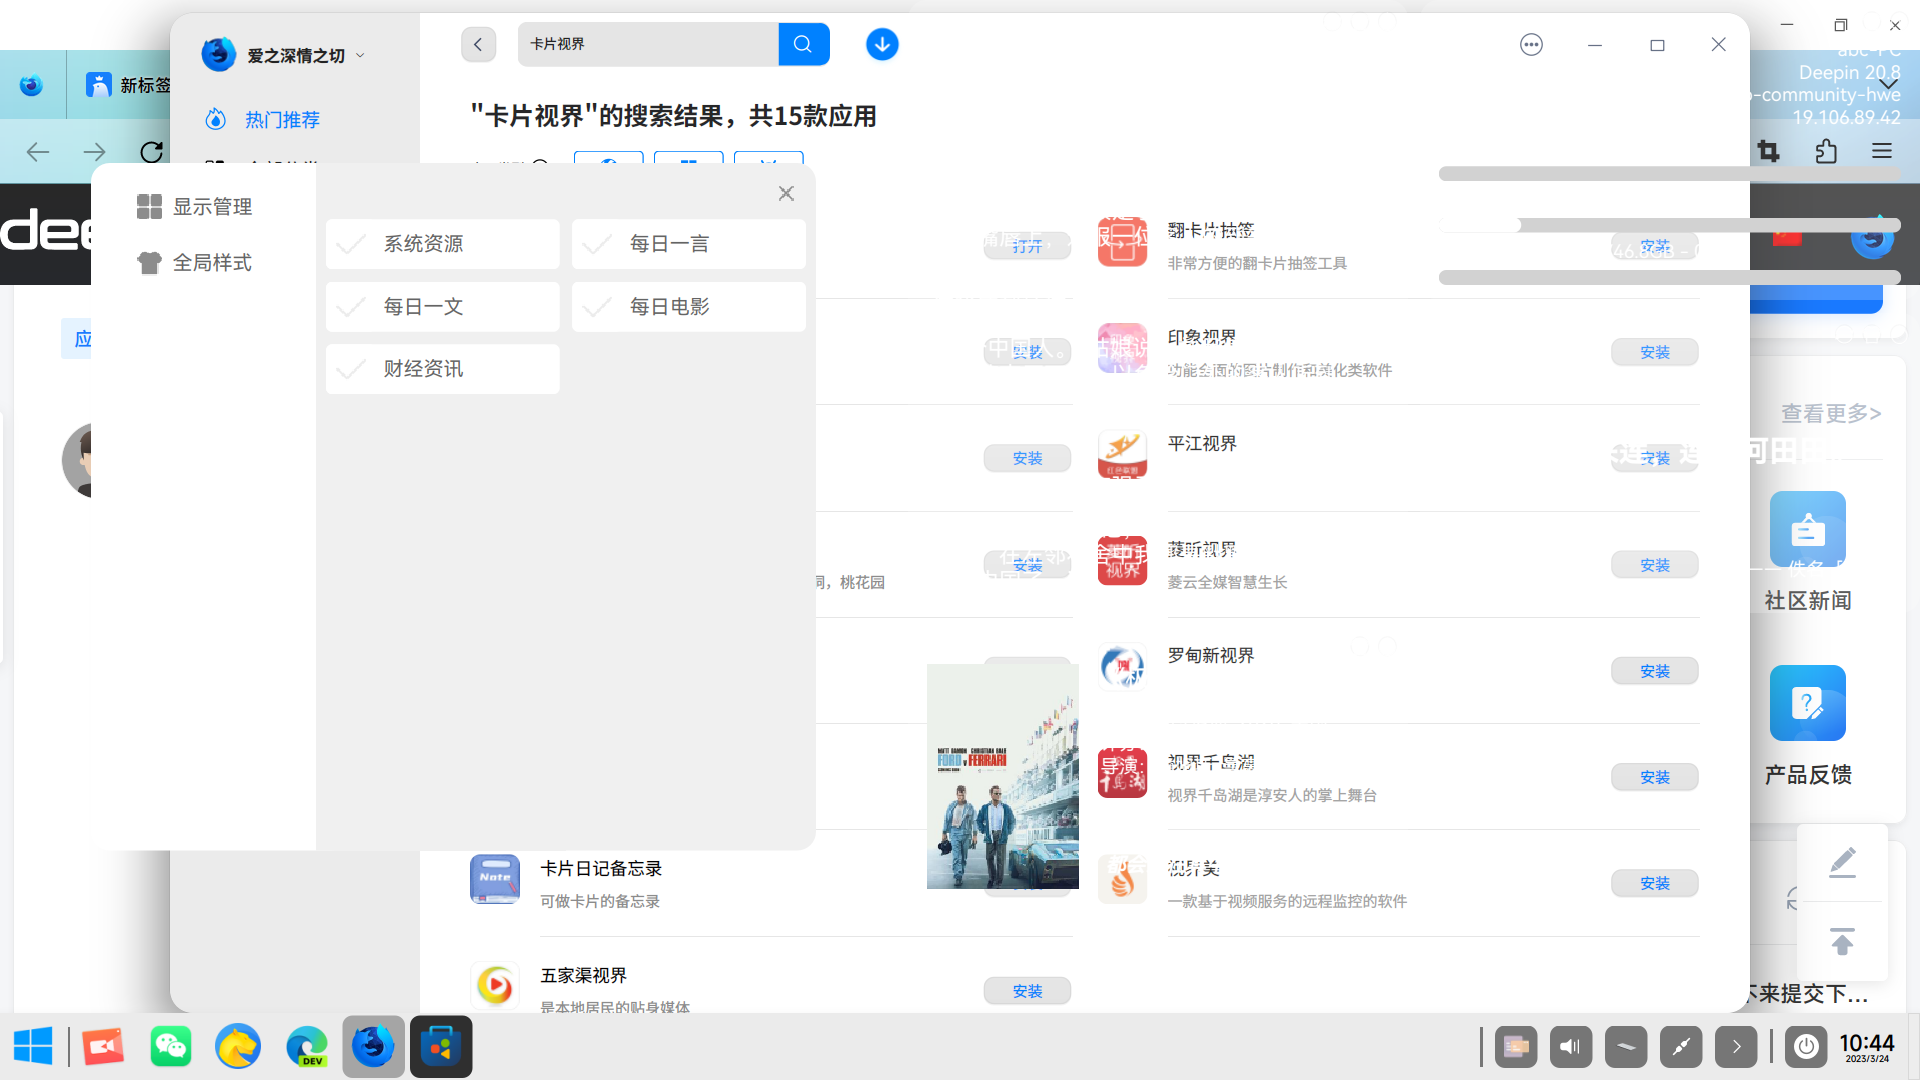
Task: Open the ellipsis menu in the app store
Action: tap(1531, 44)
